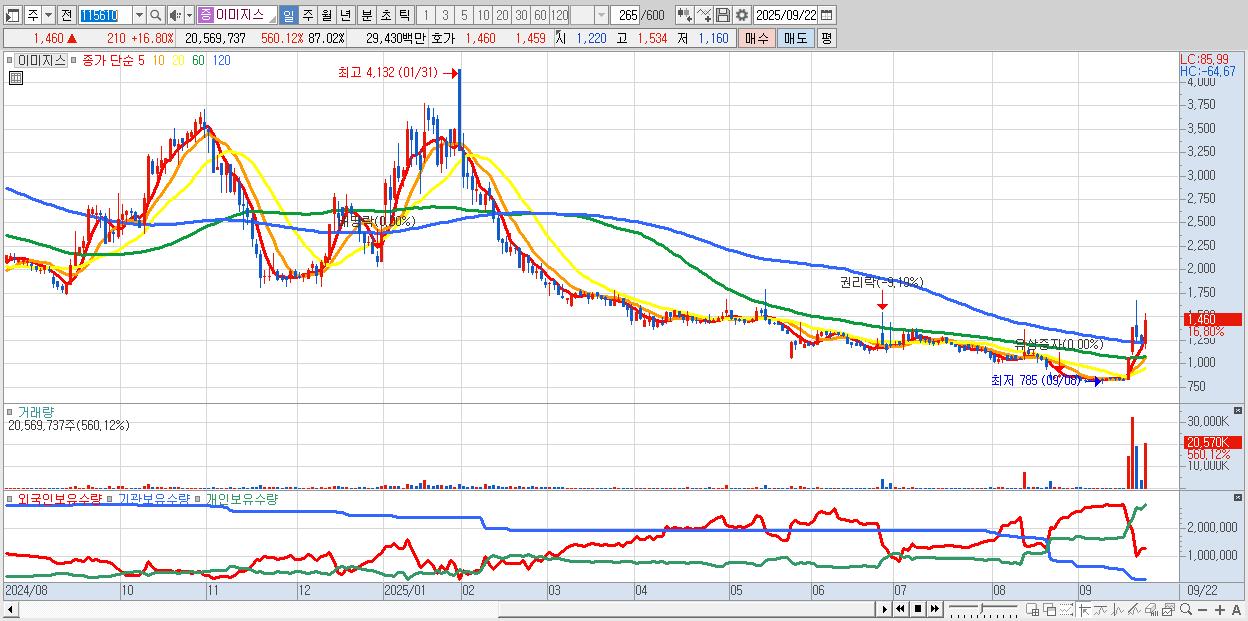Click the window with grid icon

(x=1033, y=609)
